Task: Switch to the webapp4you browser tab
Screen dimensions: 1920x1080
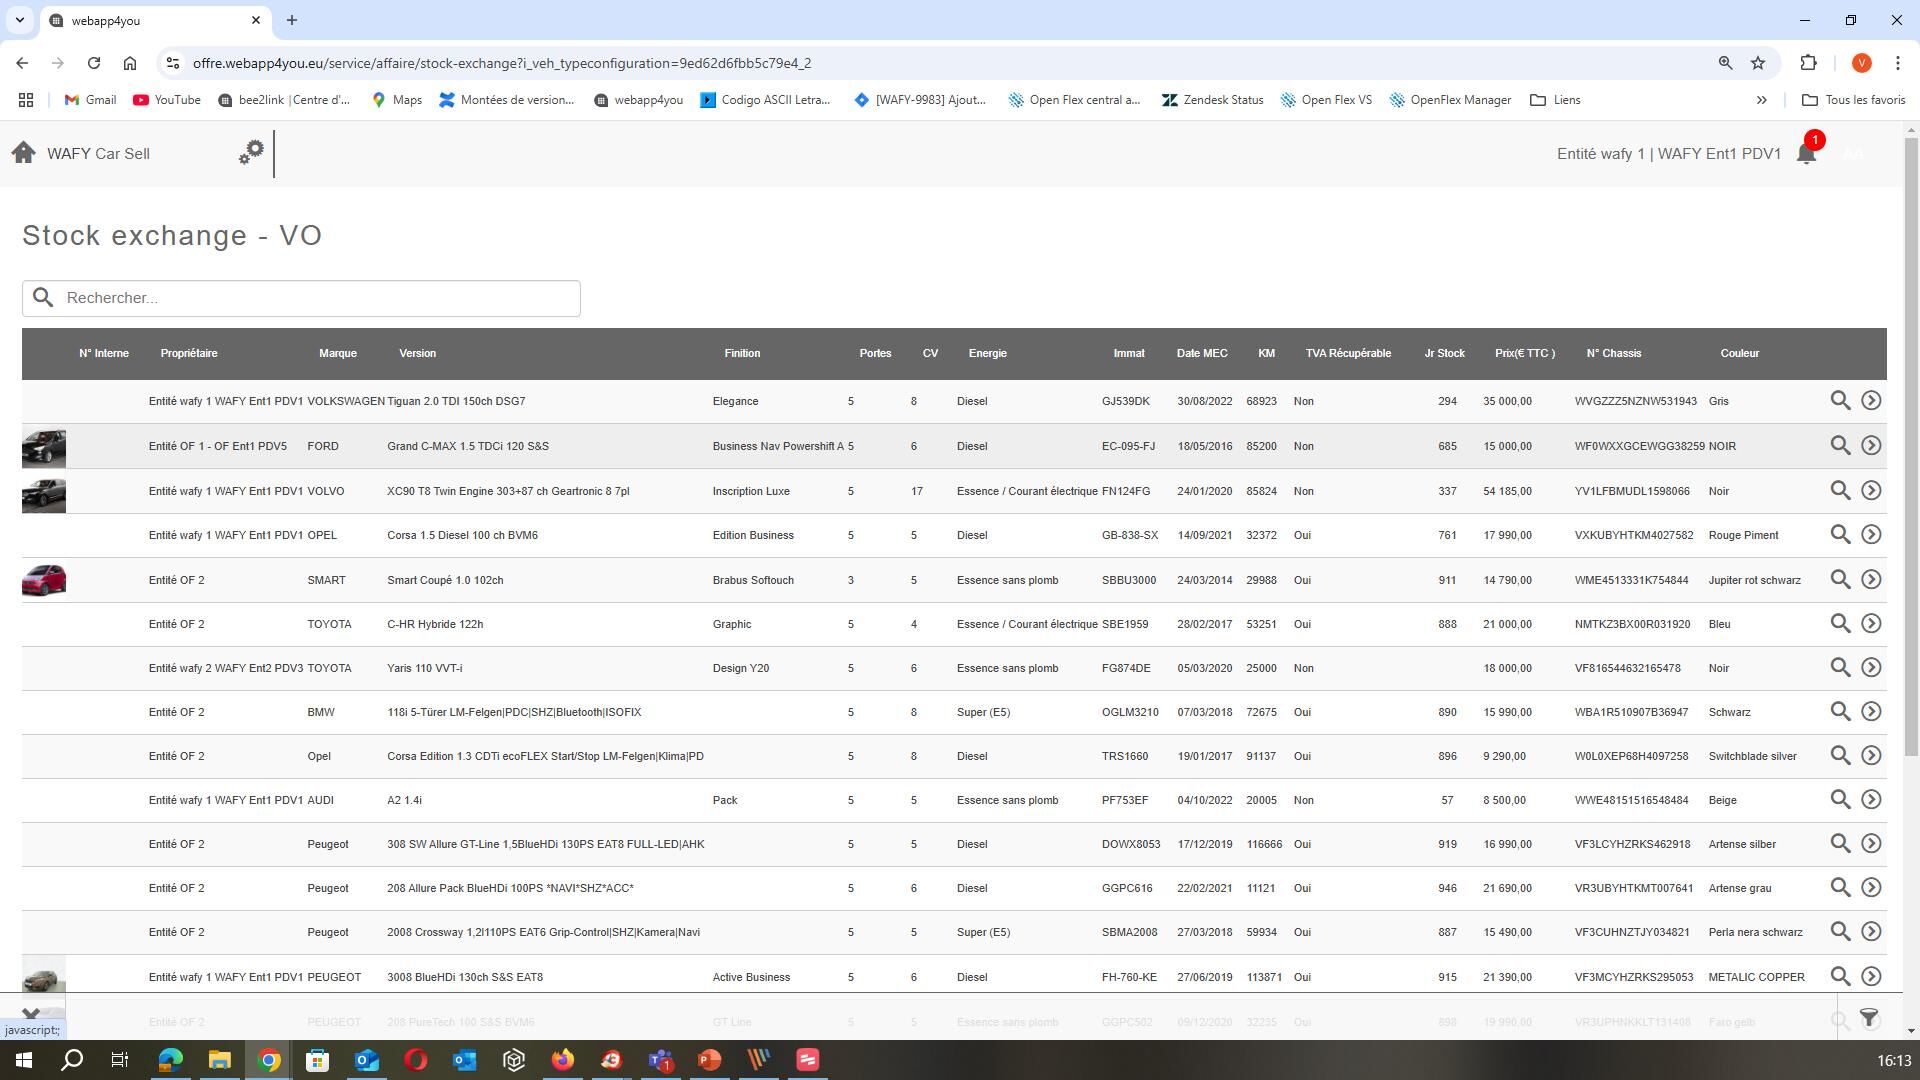Action: [x=150, y=20]
